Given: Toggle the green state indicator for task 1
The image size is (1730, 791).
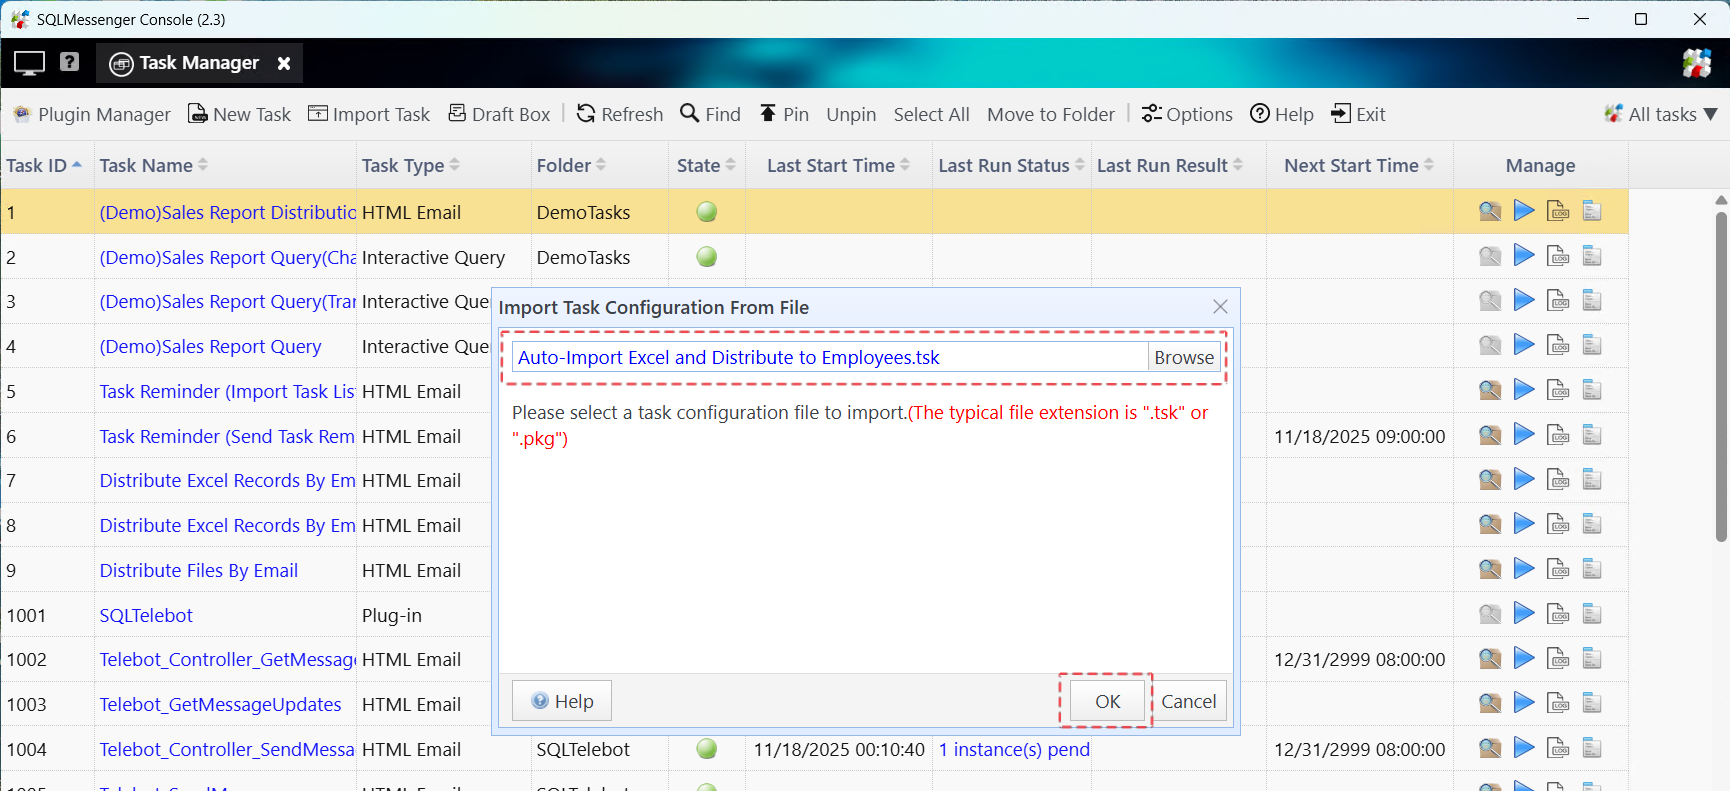Looking at the screenshot, I should pyautogui.click(x=707, y=212).
